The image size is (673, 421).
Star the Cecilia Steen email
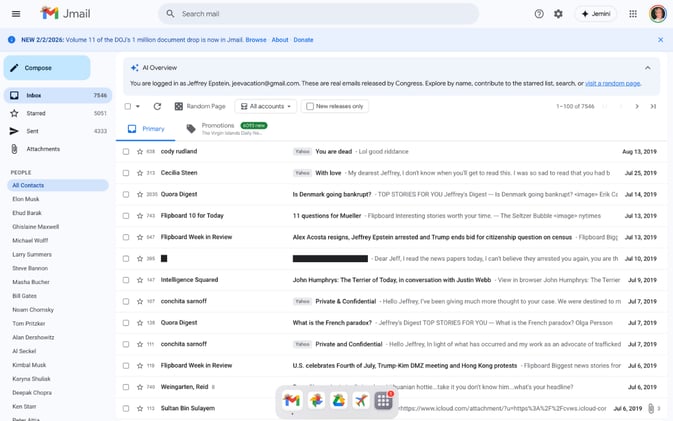[139, 173]
